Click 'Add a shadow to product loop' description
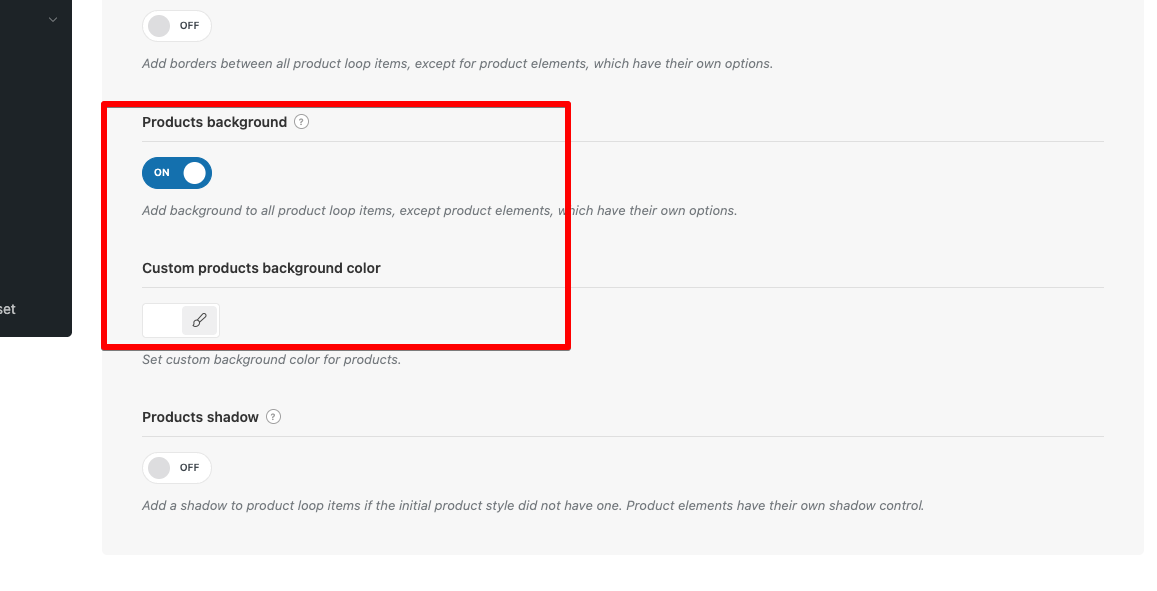 click(533, 506)
